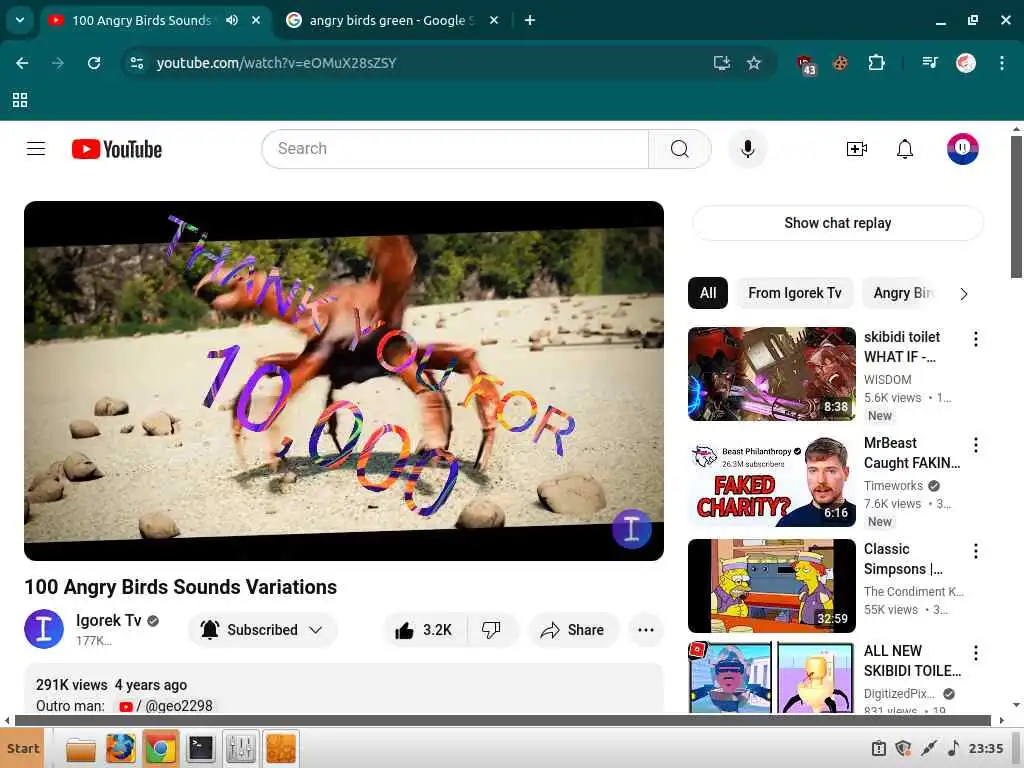This screenshot has width=1024, height=768.
Task: Click the music note tray icon
Action: [953, 748]
